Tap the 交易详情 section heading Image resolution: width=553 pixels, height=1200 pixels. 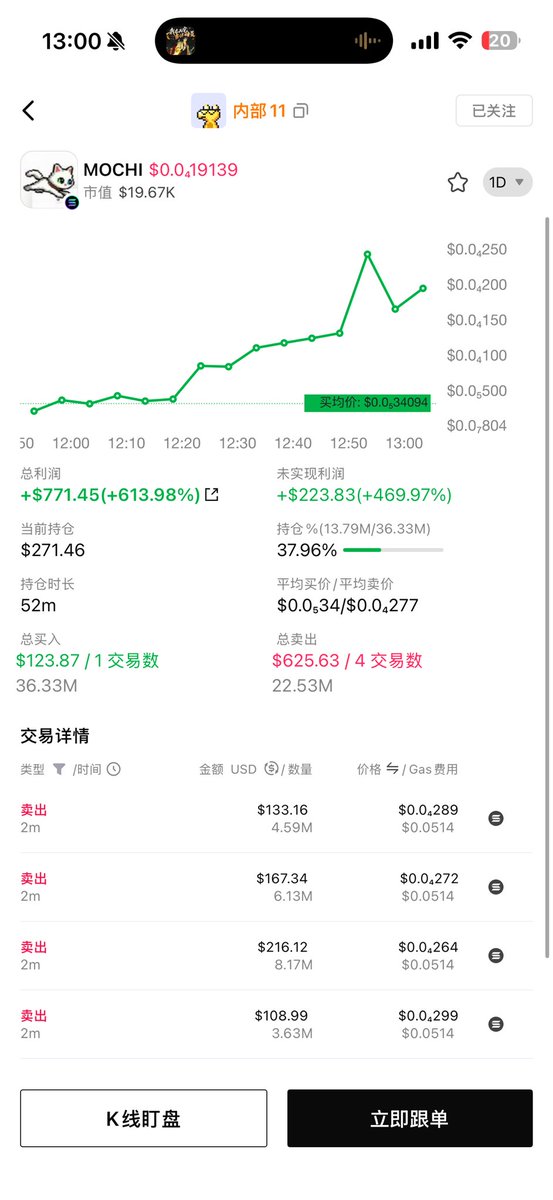[55, 736]
